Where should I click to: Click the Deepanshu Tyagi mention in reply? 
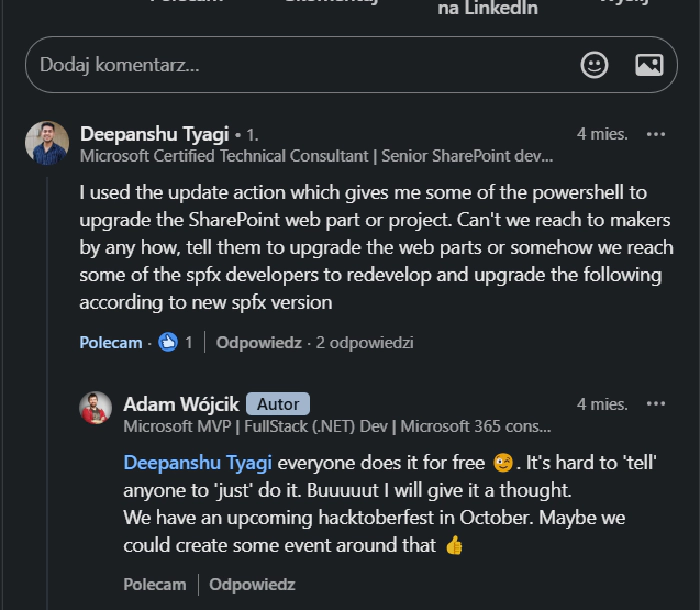coord(198,463)
